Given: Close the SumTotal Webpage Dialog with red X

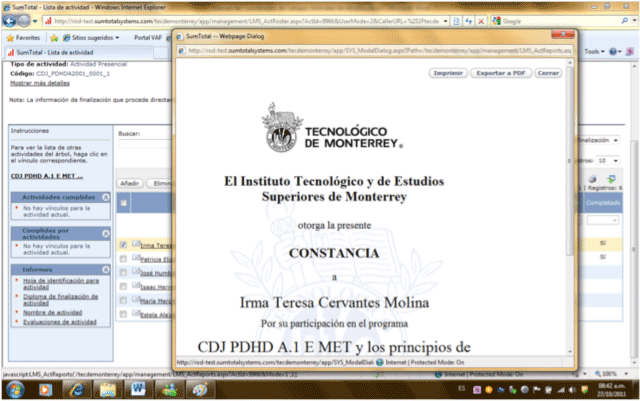Looking at the screenshot, I should [x=563, y=35].
